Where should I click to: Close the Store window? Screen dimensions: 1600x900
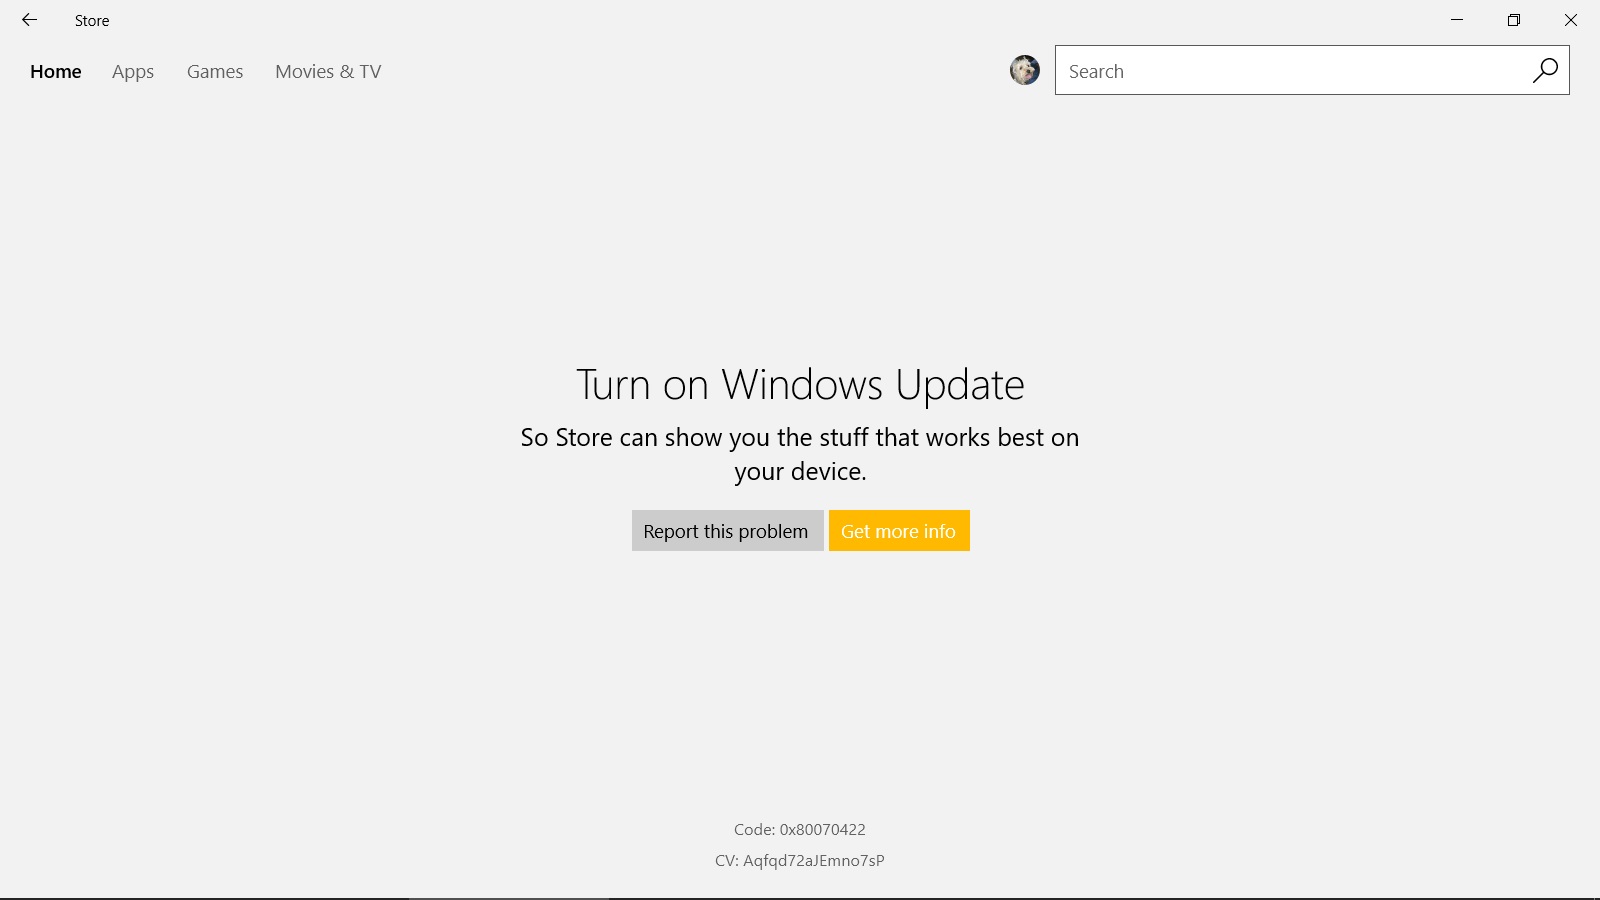click(x=1571, y=20)
